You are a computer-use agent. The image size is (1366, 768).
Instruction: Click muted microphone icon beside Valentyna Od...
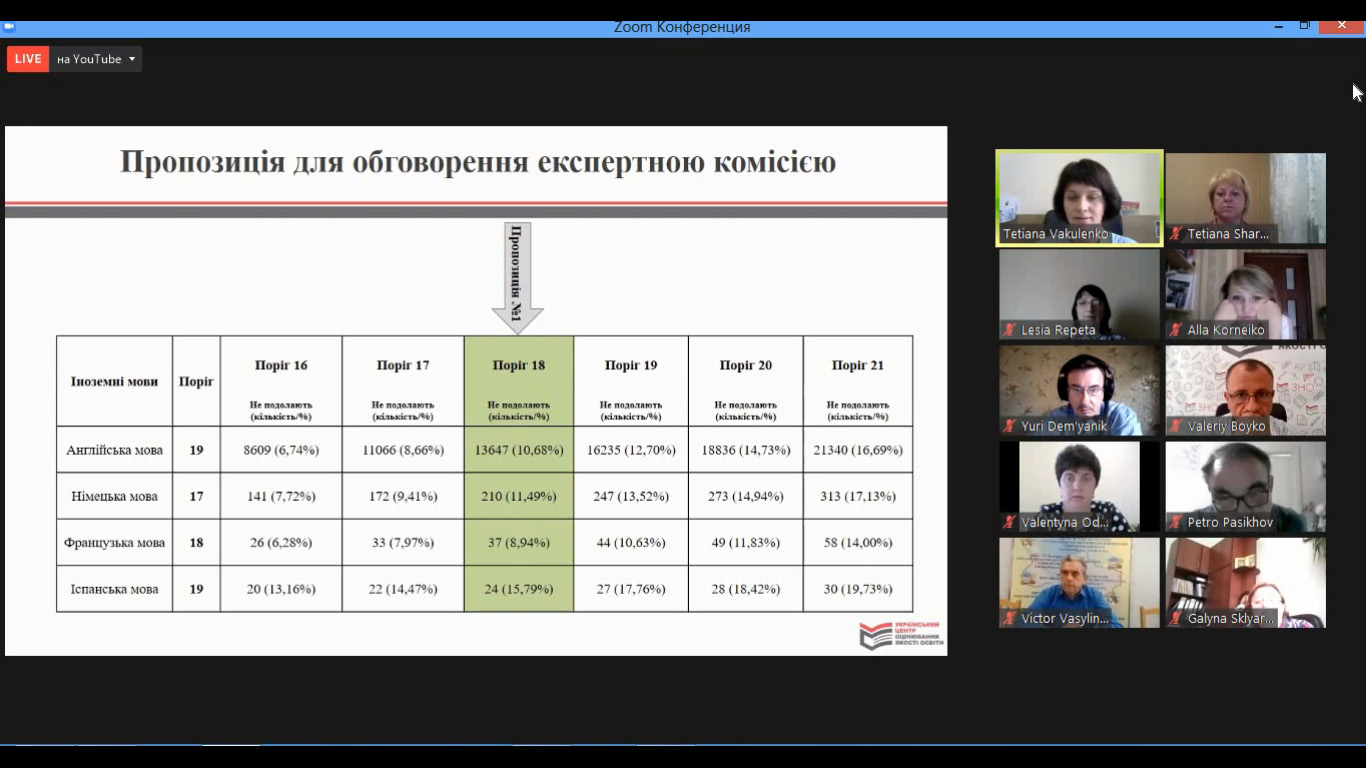pyautogui.click(x=1010, y=522)
